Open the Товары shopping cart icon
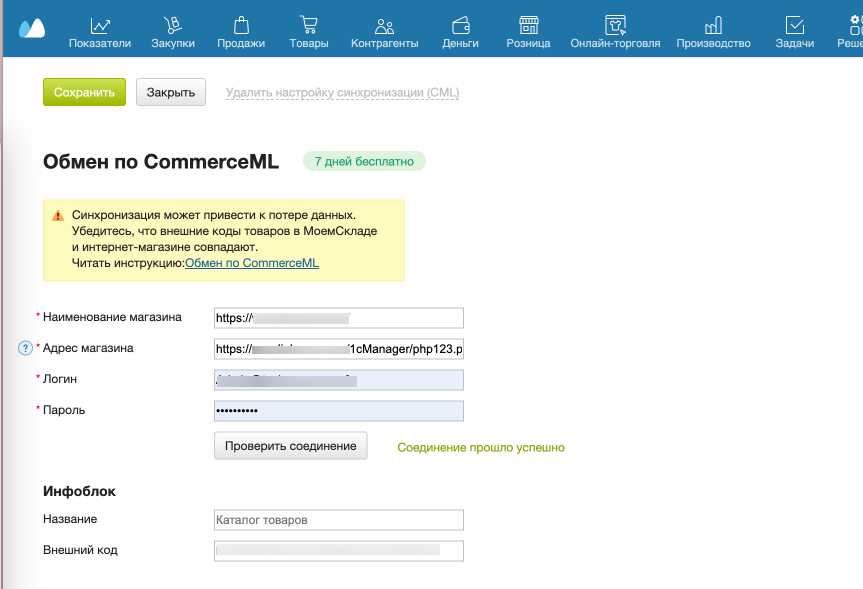 pyautogui.click(x=309, y=25)
